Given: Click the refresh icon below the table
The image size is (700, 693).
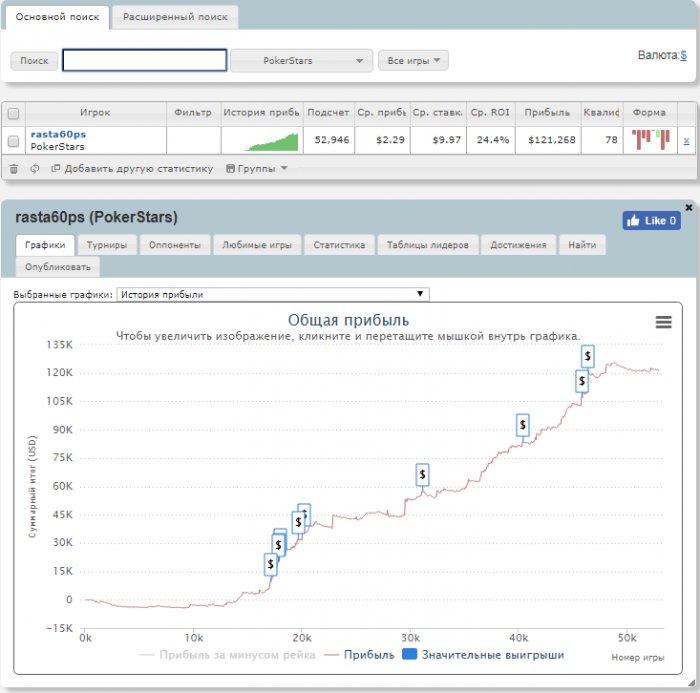Looking at the screenshot, I should (x=34, y=169).
